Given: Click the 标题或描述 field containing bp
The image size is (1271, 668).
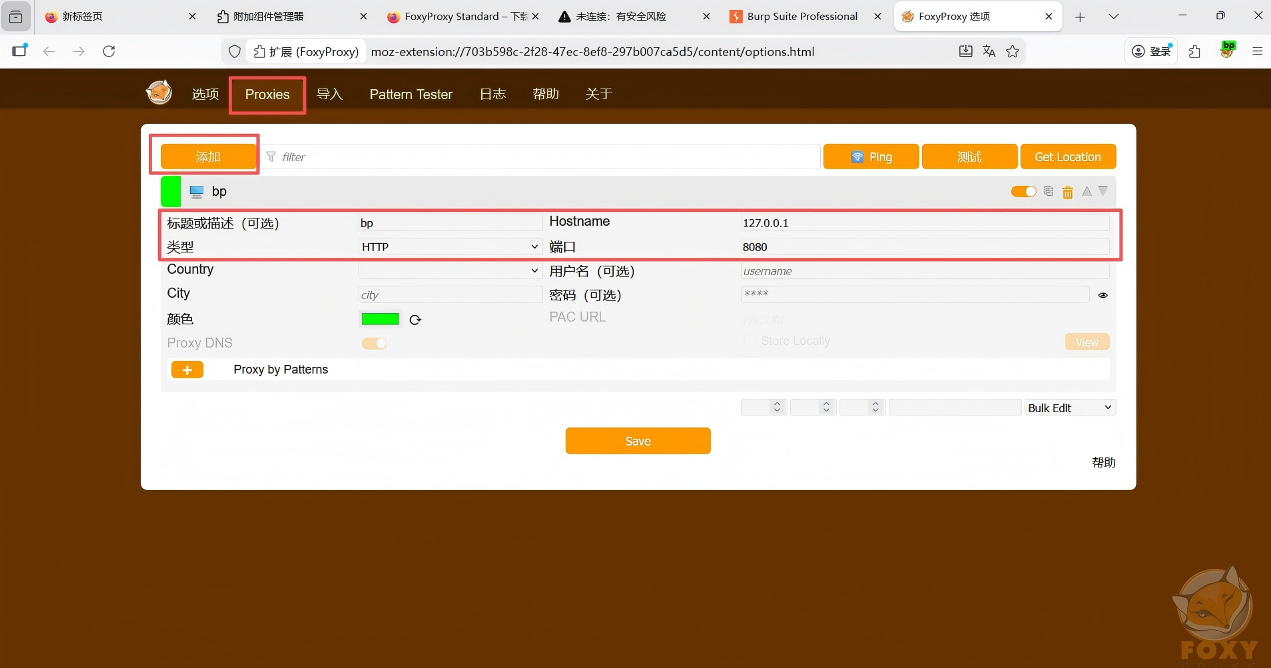Looking at the screenshot, I should tap(450, 223).
